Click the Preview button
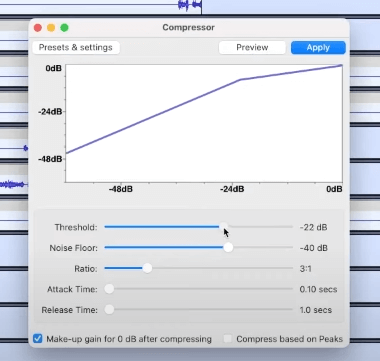This screenshot has height=361, width=380. coord(252,47)
